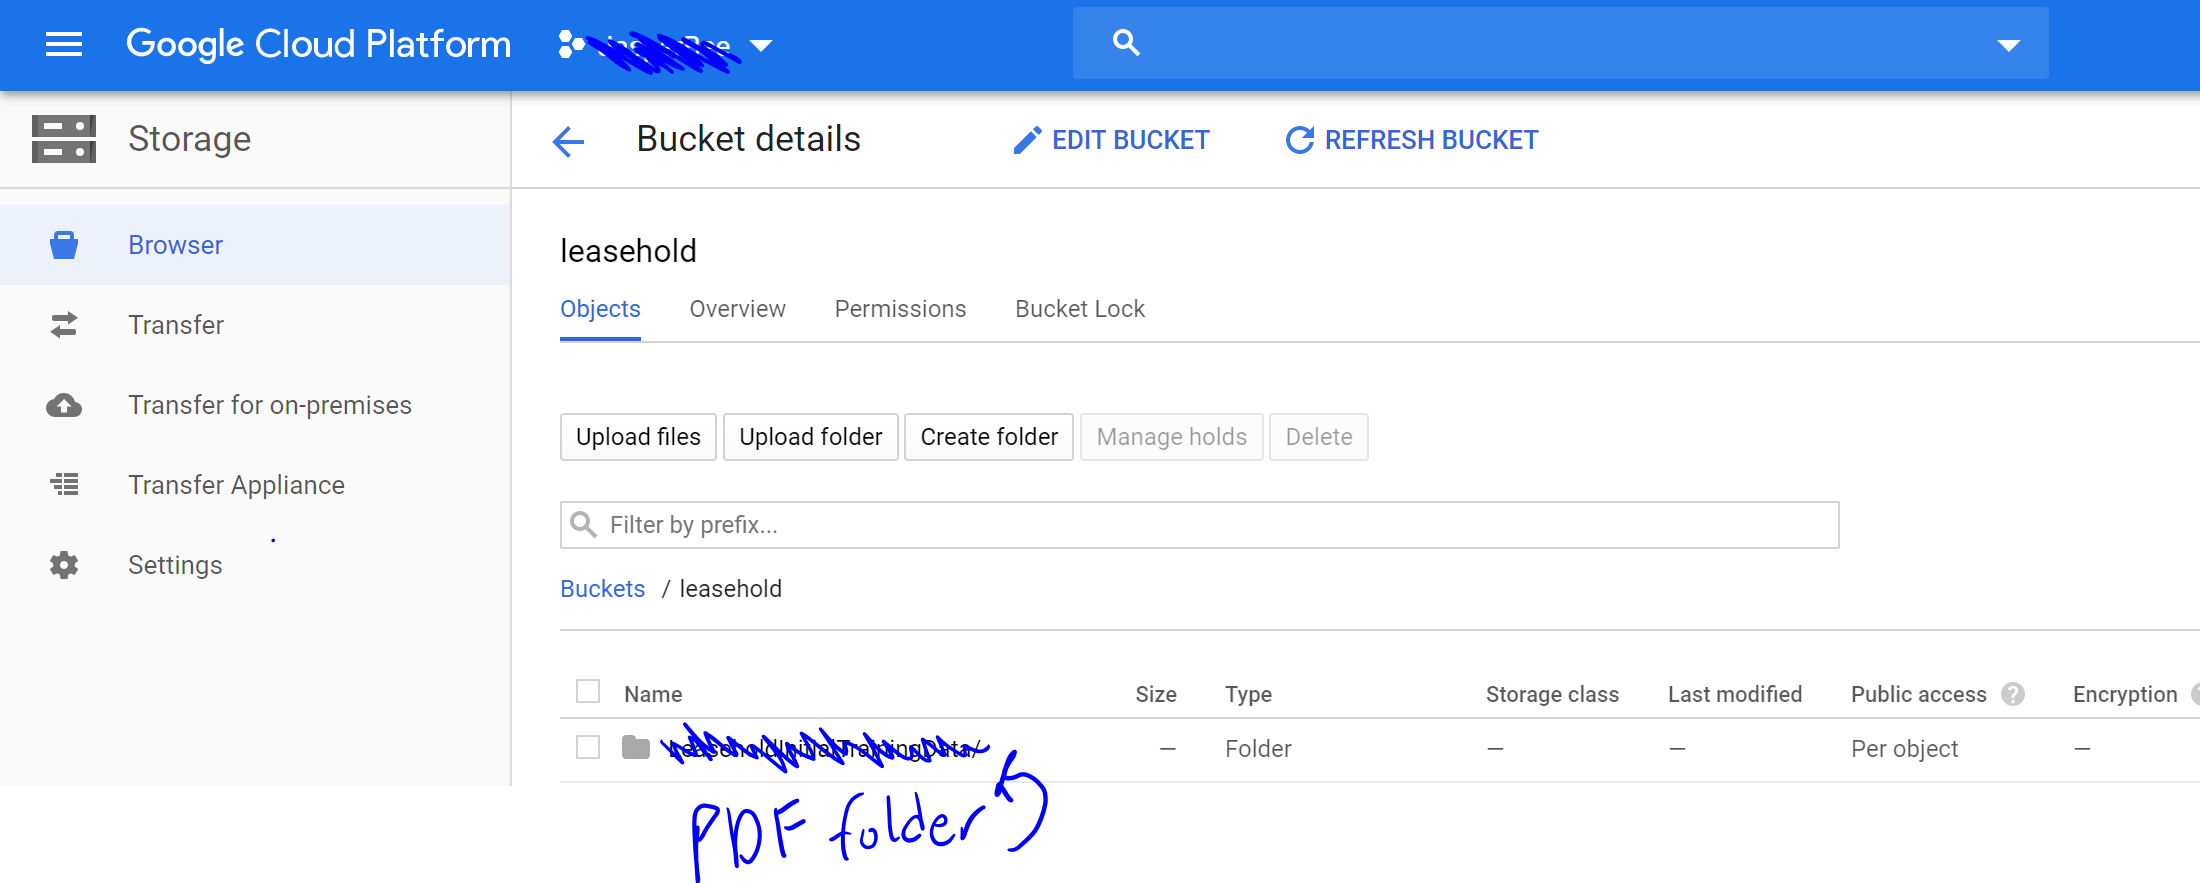
Task: Click the Filter by prefix field
Action: pyautogui.click(x=1200, y=525)
